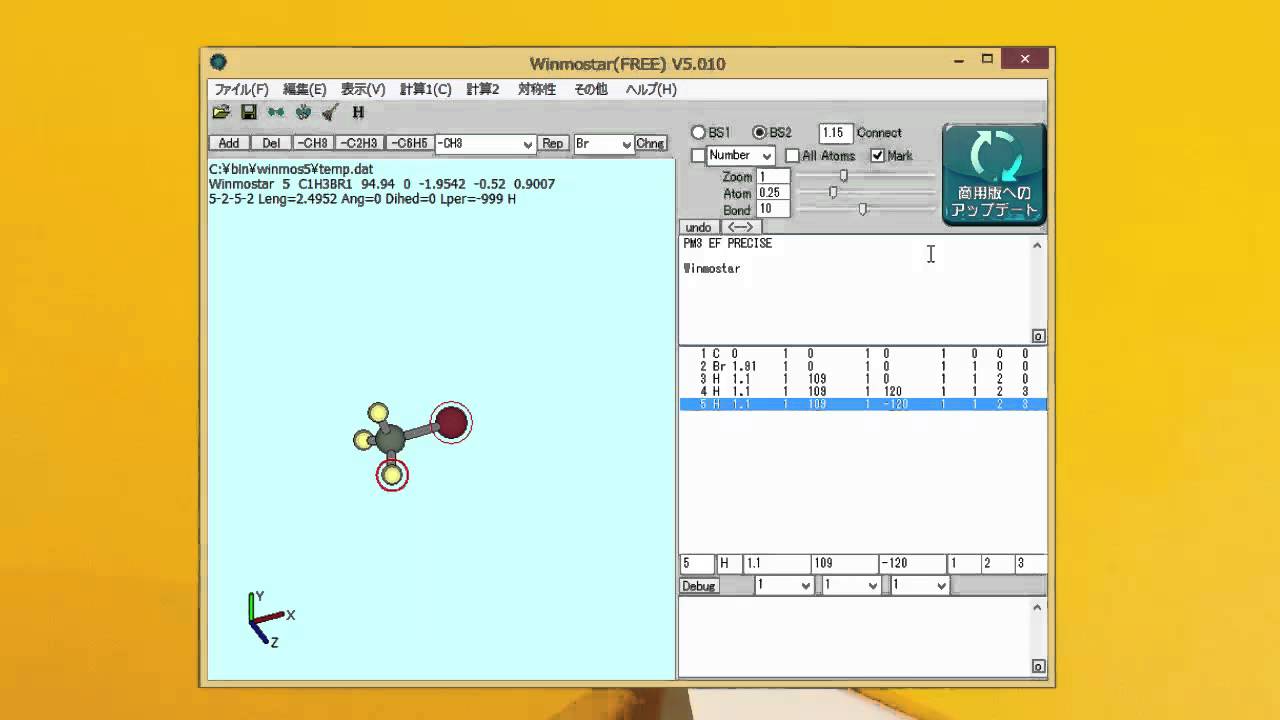Click the broom clean-up icon
Viewport: 1280px width, 720px height.
tap(330, 112)
